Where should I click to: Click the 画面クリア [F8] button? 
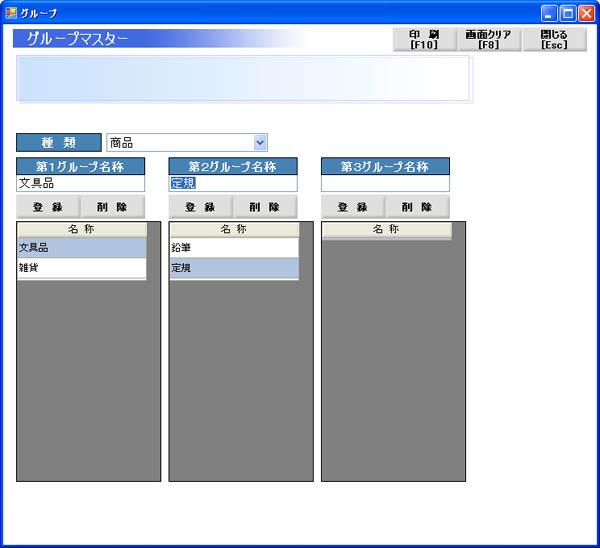click(x=489, y=39)
